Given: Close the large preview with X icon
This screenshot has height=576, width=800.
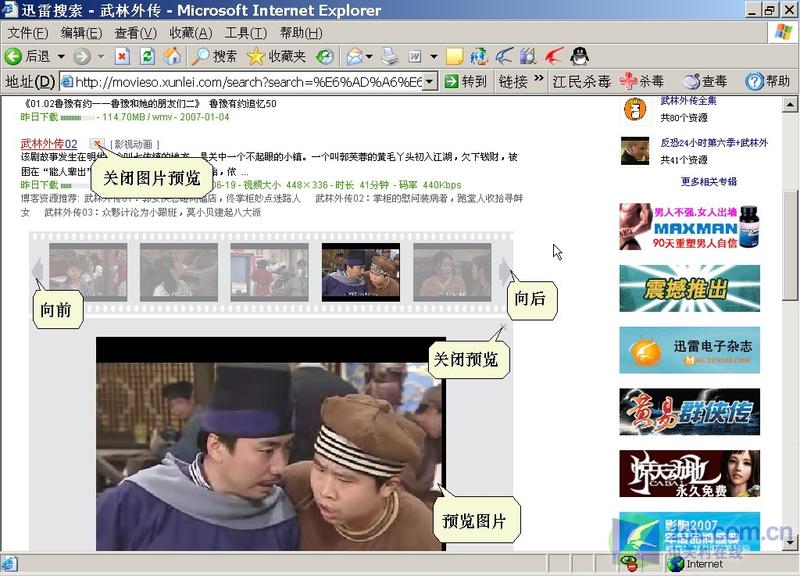Looking at the screenshot, I should 503,327.
